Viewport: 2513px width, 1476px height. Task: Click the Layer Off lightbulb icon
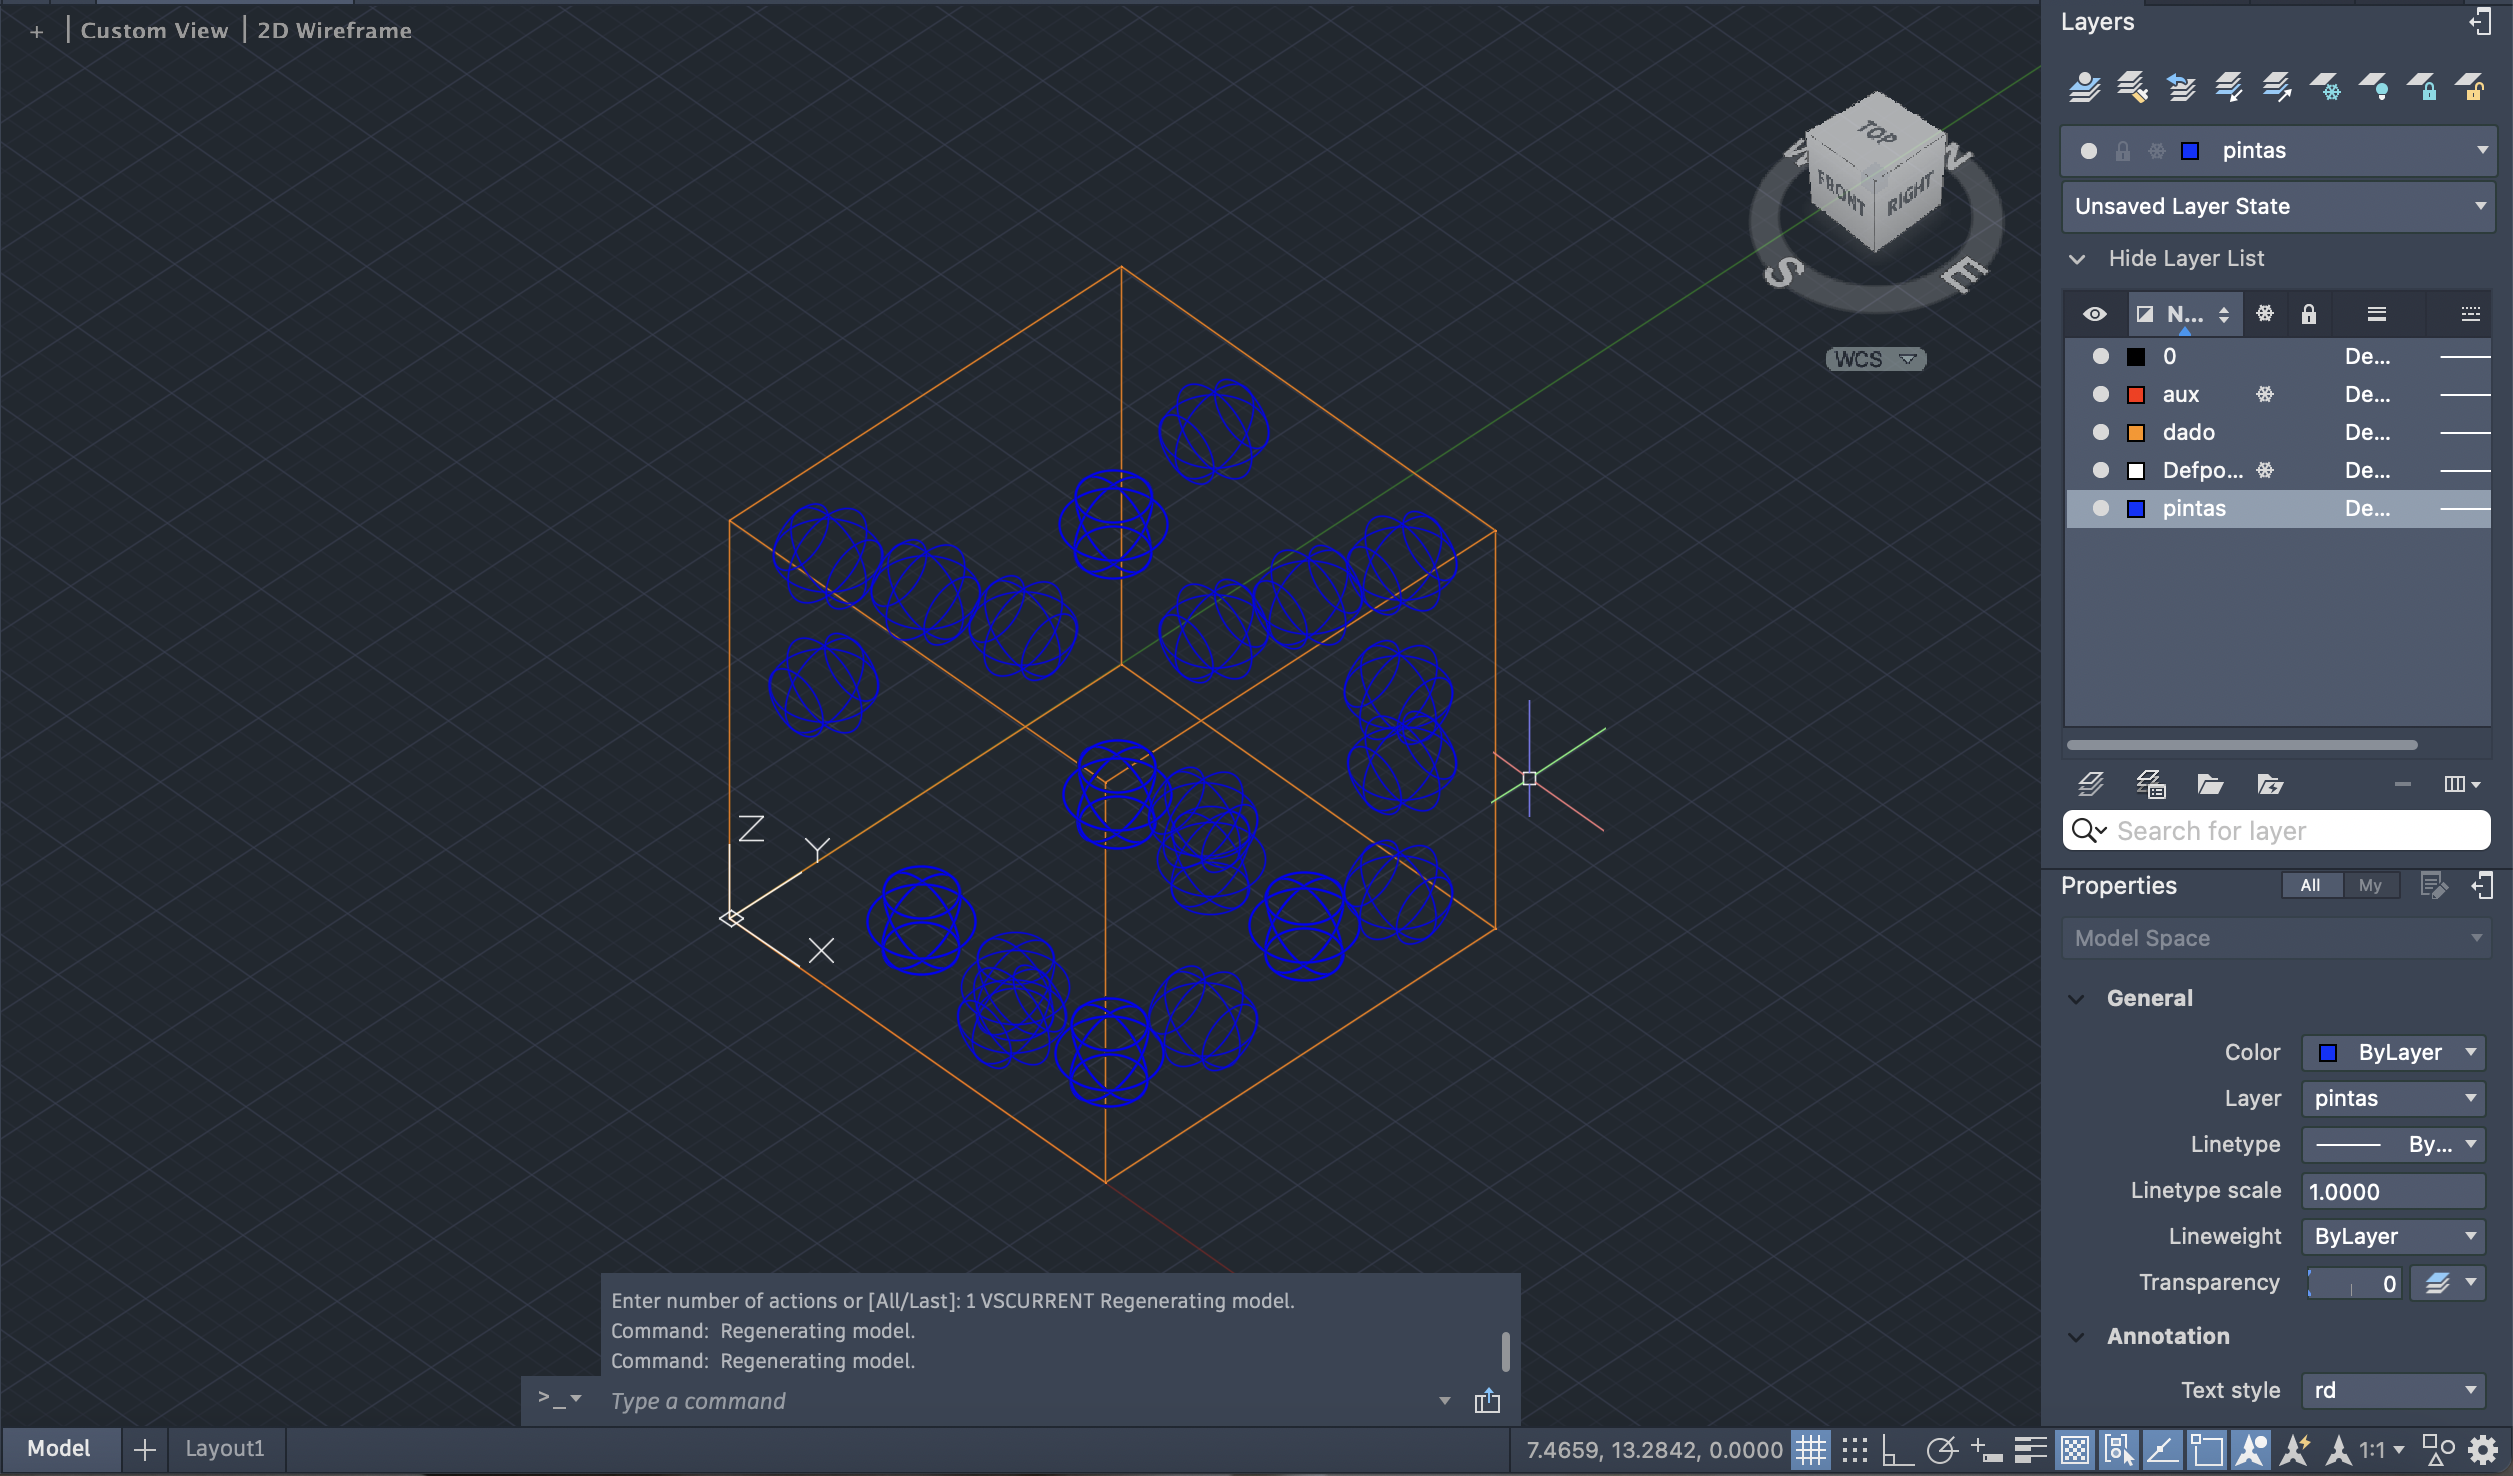2374,88
